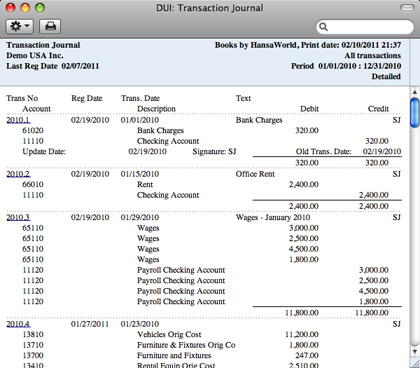Click the blue vertical scroll thumb
420x368 pixels.
pos(415,113)
